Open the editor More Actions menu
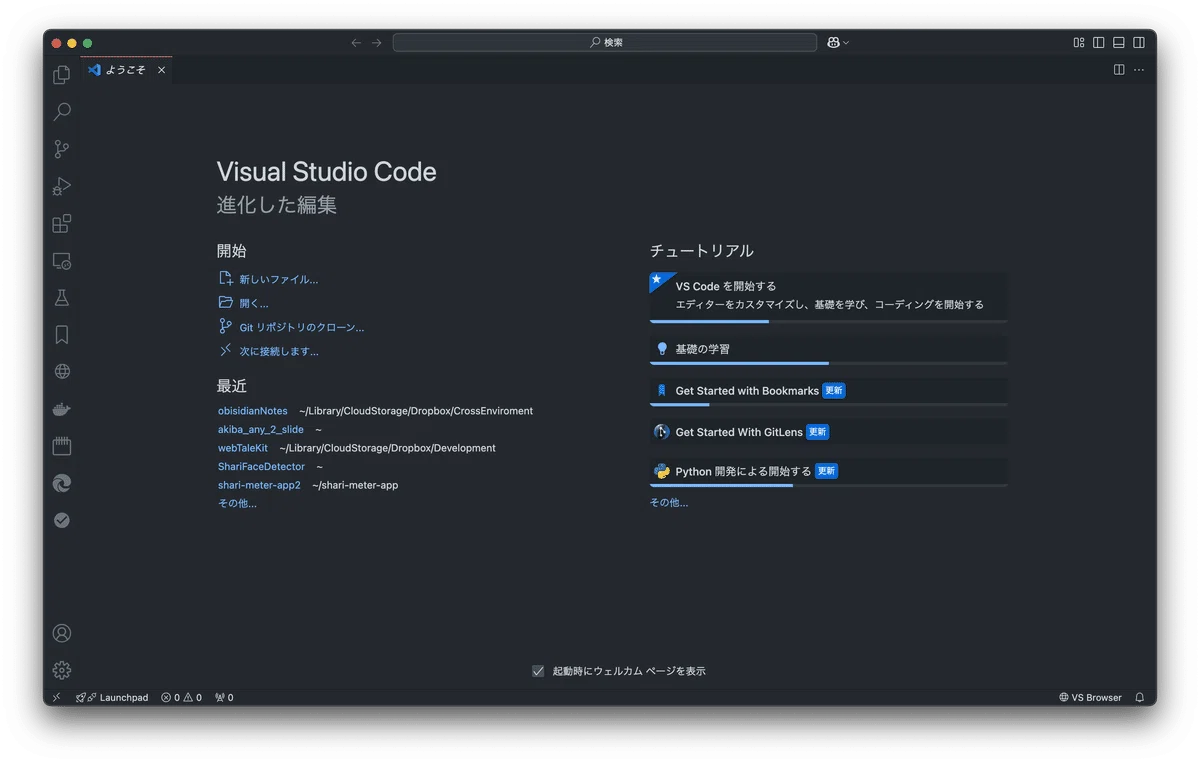 (1139, 70)
